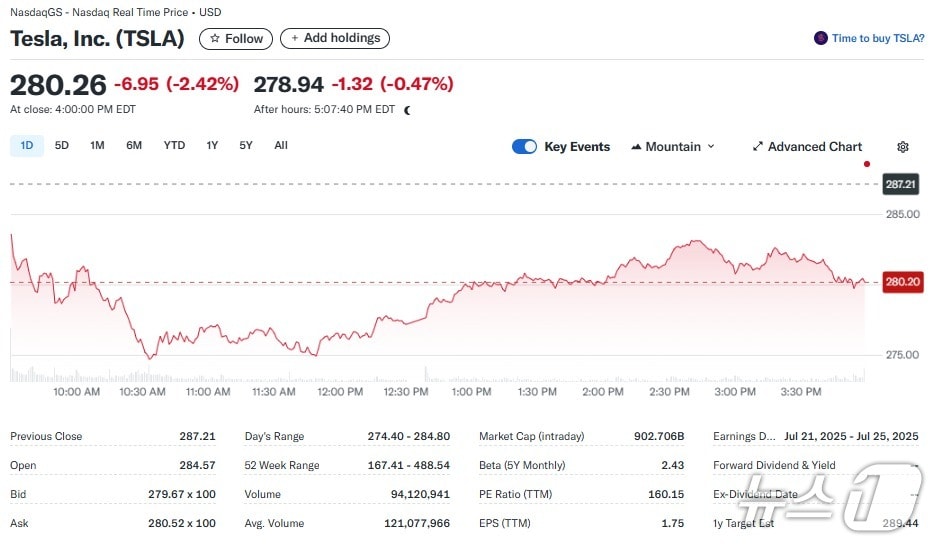Switch chart to YTD range
Image resolution: width=936 pixels, height=545 pixels.
(x=174, y=146)
